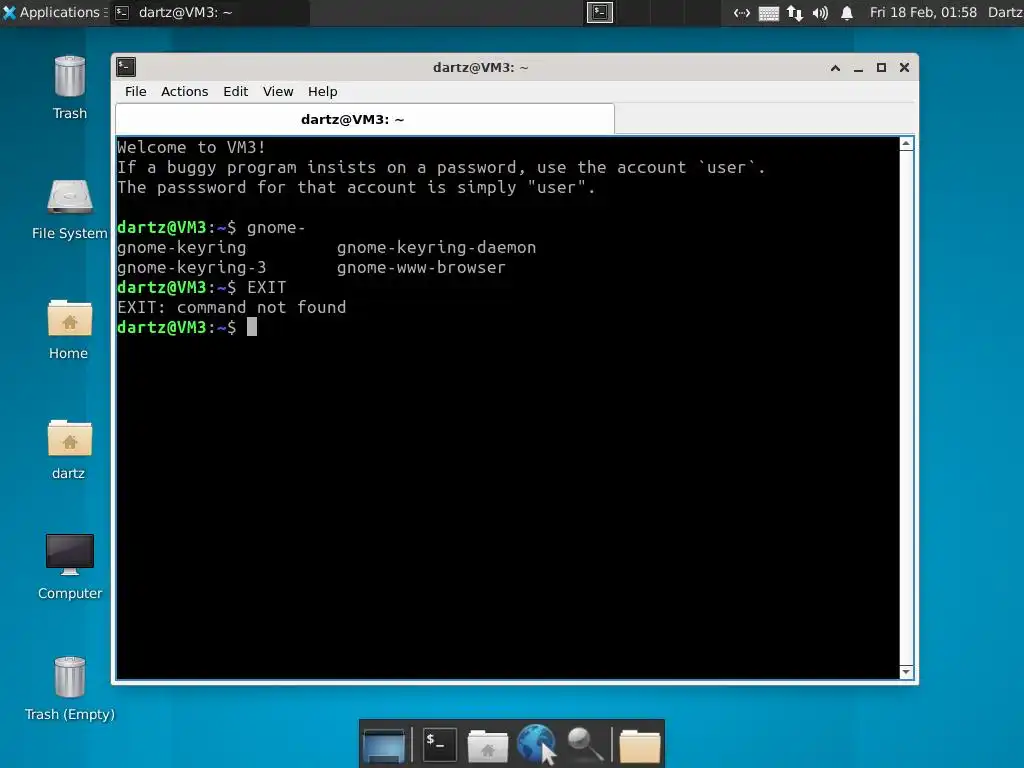
Task: Open file manager home icon in dock
Action: (488, 745)
